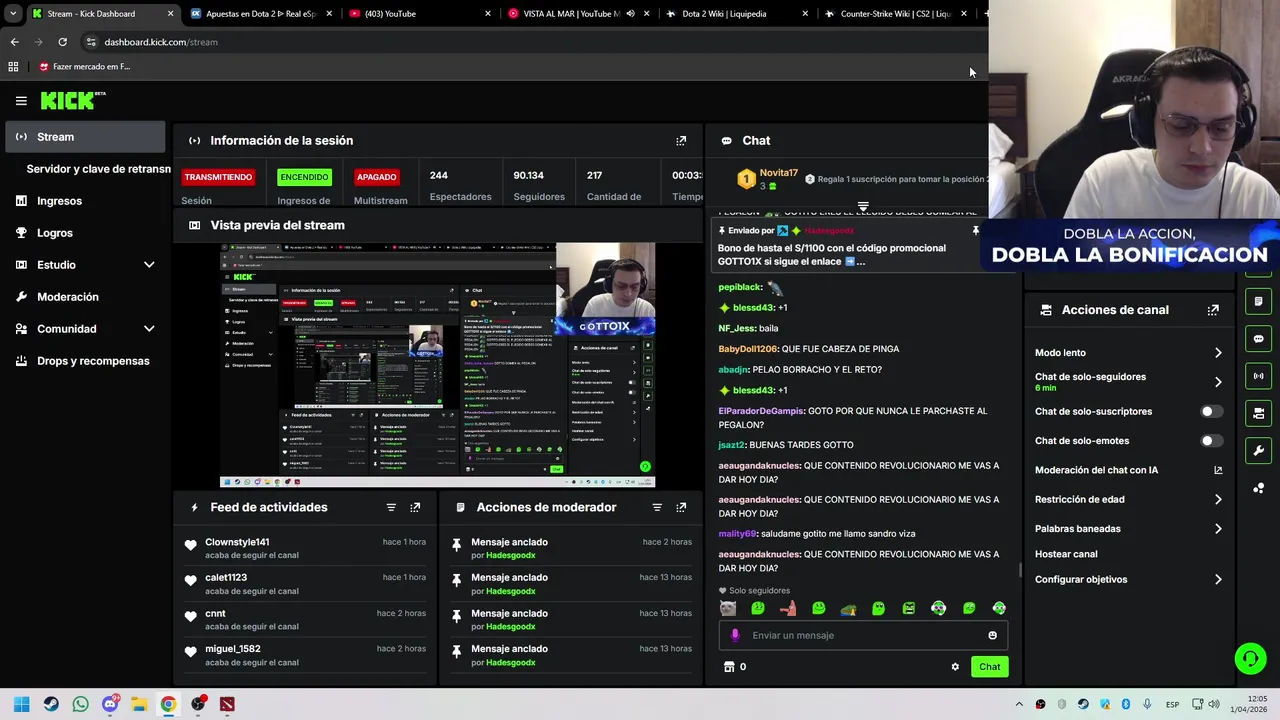Open chat settings gear icon
This screenshot has height=720, width=1280.
955,667
